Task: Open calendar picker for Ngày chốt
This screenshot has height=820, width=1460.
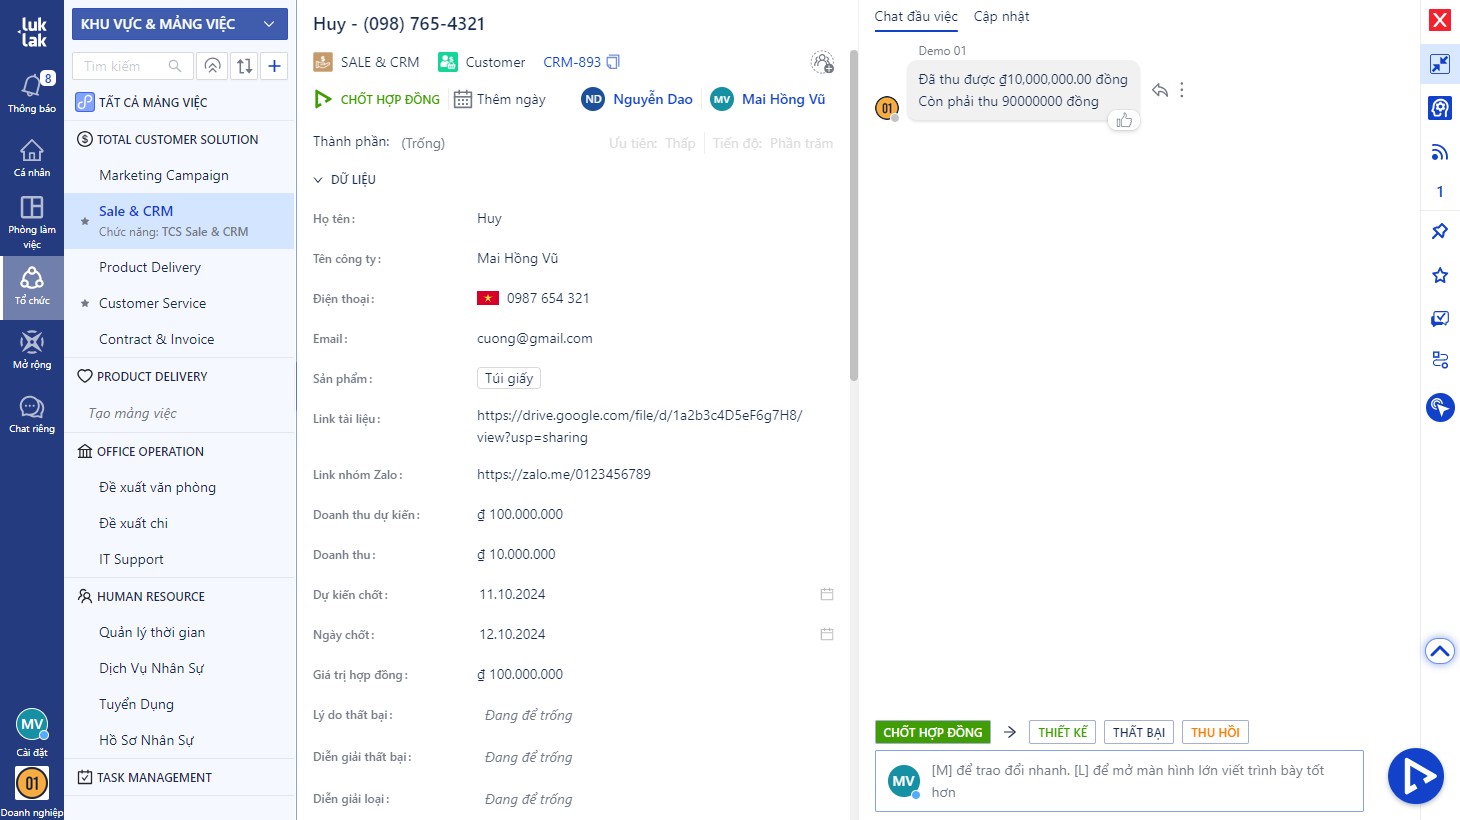Action: click(x=827, y=634)
